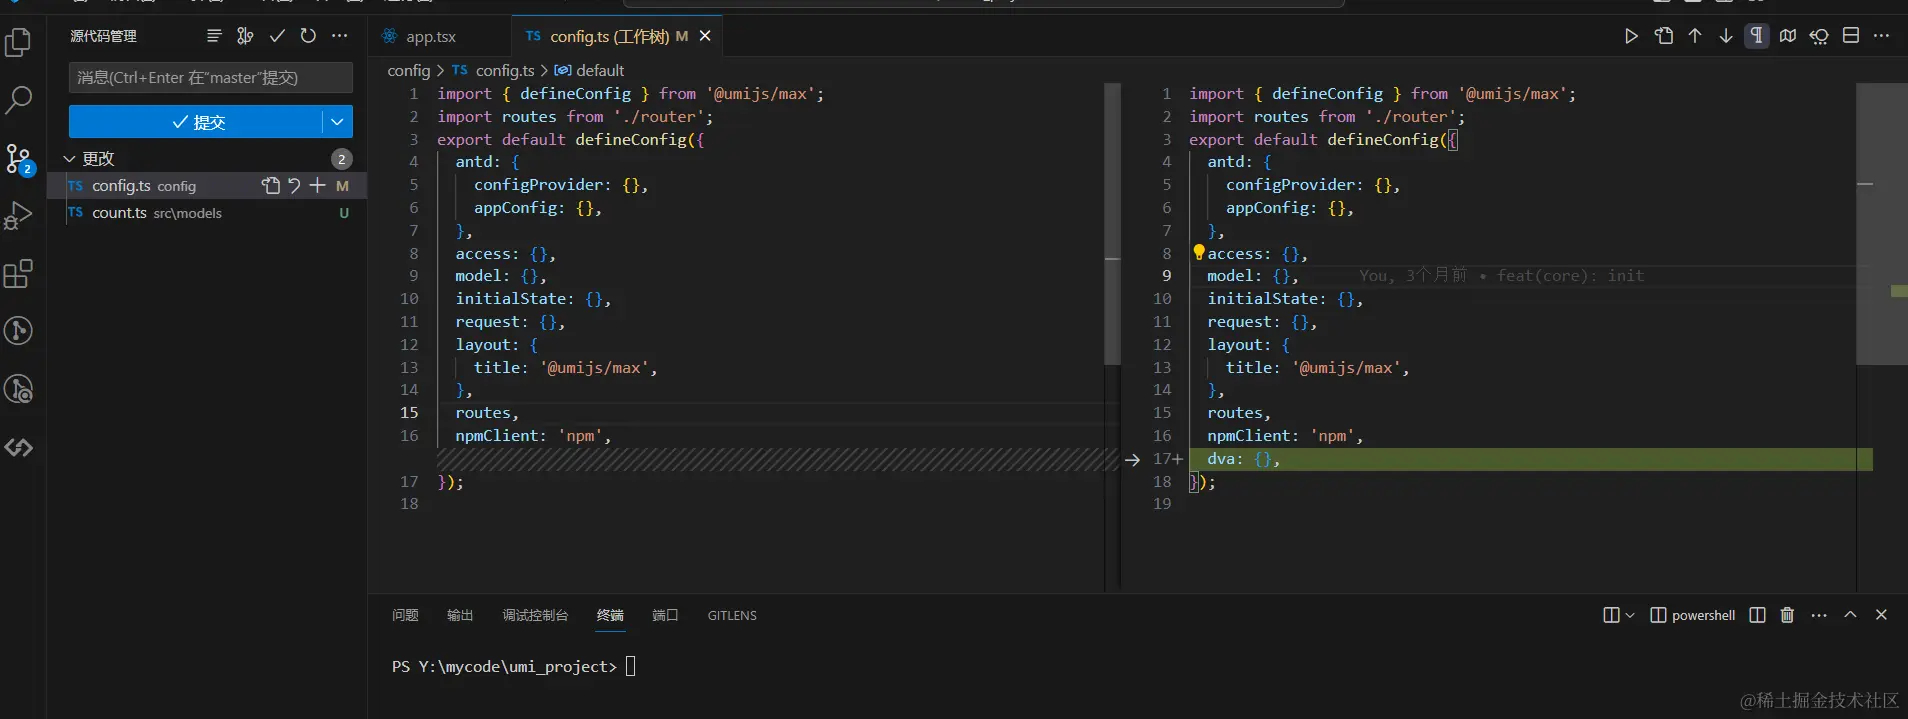This screenshot has width=1908, height=719.
Task: Maximize terminal panel with caret-up icon
Action: coord(1850,615)
